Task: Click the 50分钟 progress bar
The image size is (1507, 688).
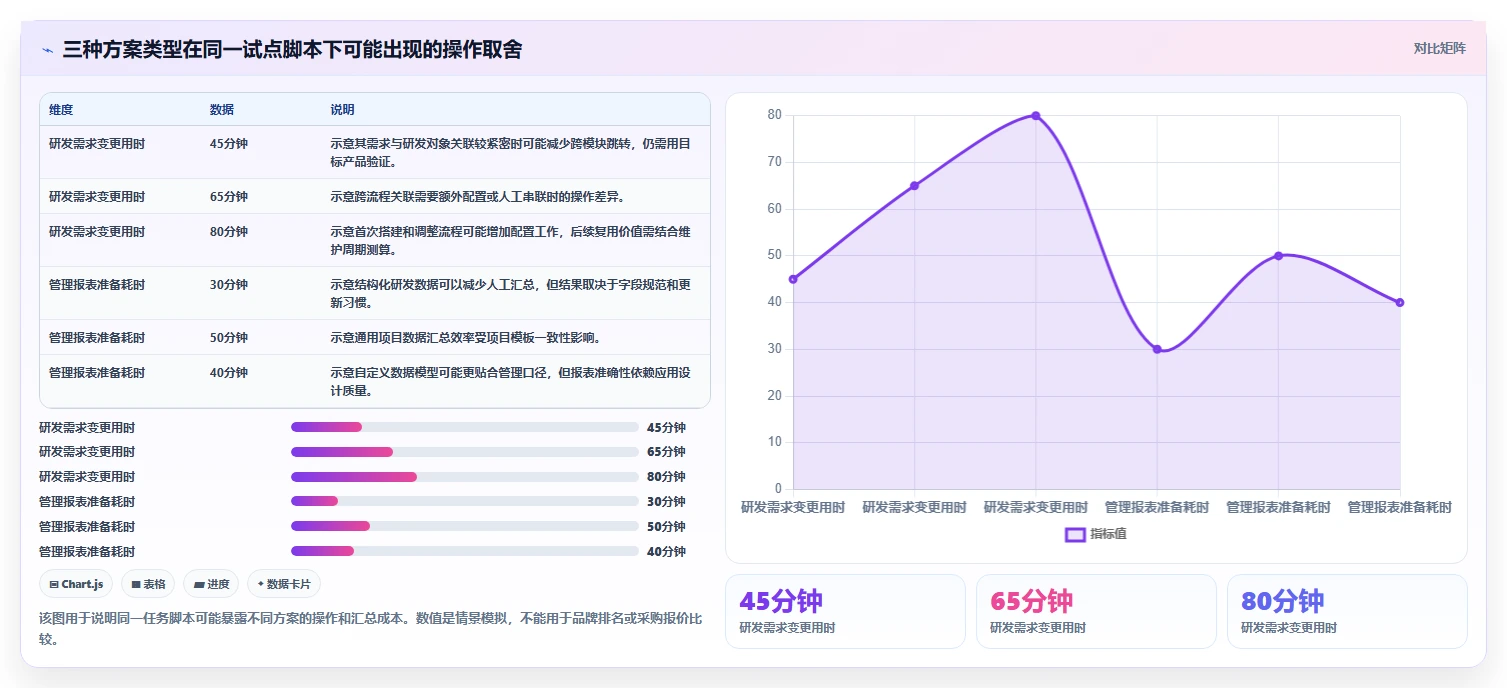Action: click(x=464, y=526)
